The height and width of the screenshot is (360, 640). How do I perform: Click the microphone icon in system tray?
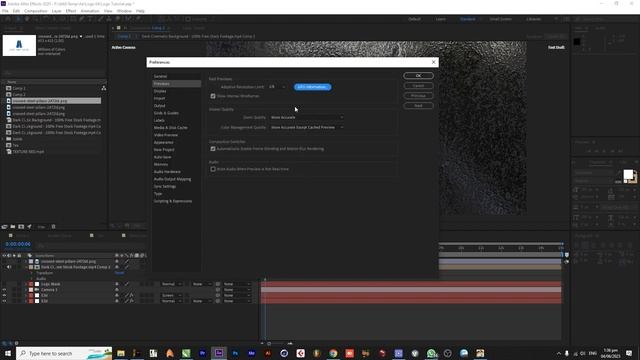click(x=567, y=353)
